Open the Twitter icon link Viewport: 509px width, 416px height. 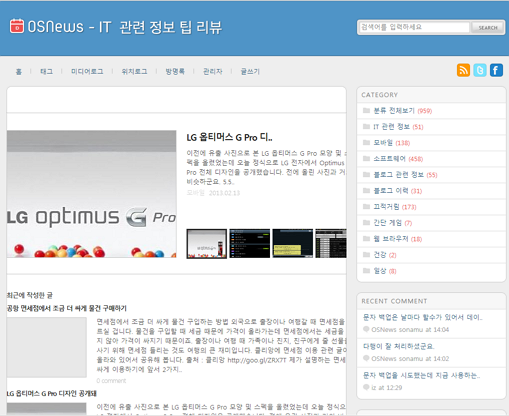tap(480, 70)
